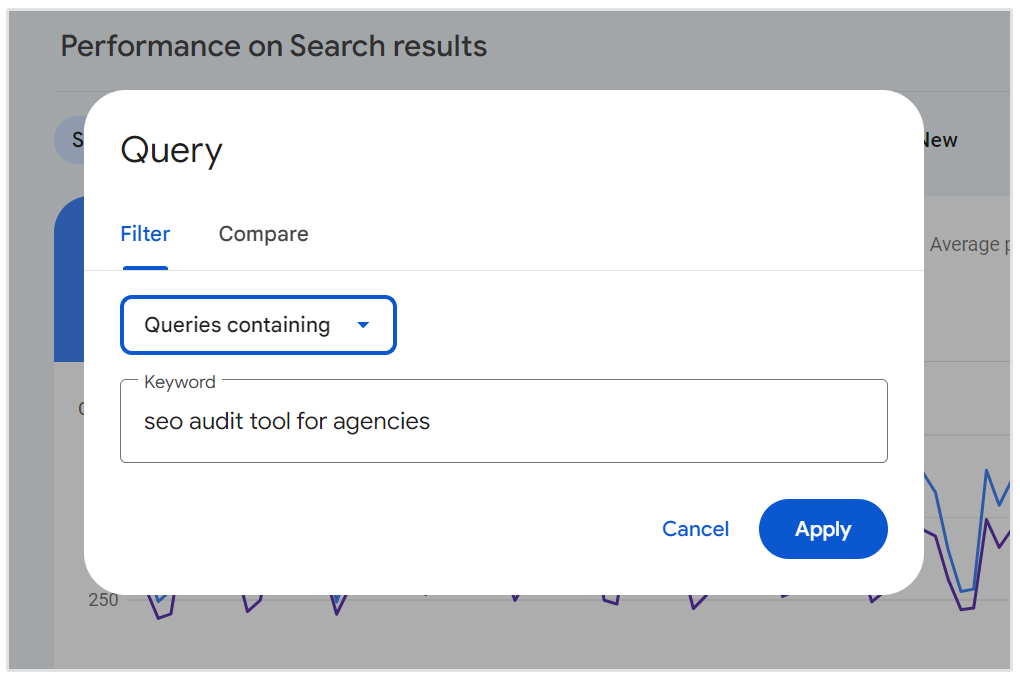Image resolution: width=1020 pixels, height=680 pixels.
Task: Cancel the Query filter dialog
Action: tap(695, 529)
